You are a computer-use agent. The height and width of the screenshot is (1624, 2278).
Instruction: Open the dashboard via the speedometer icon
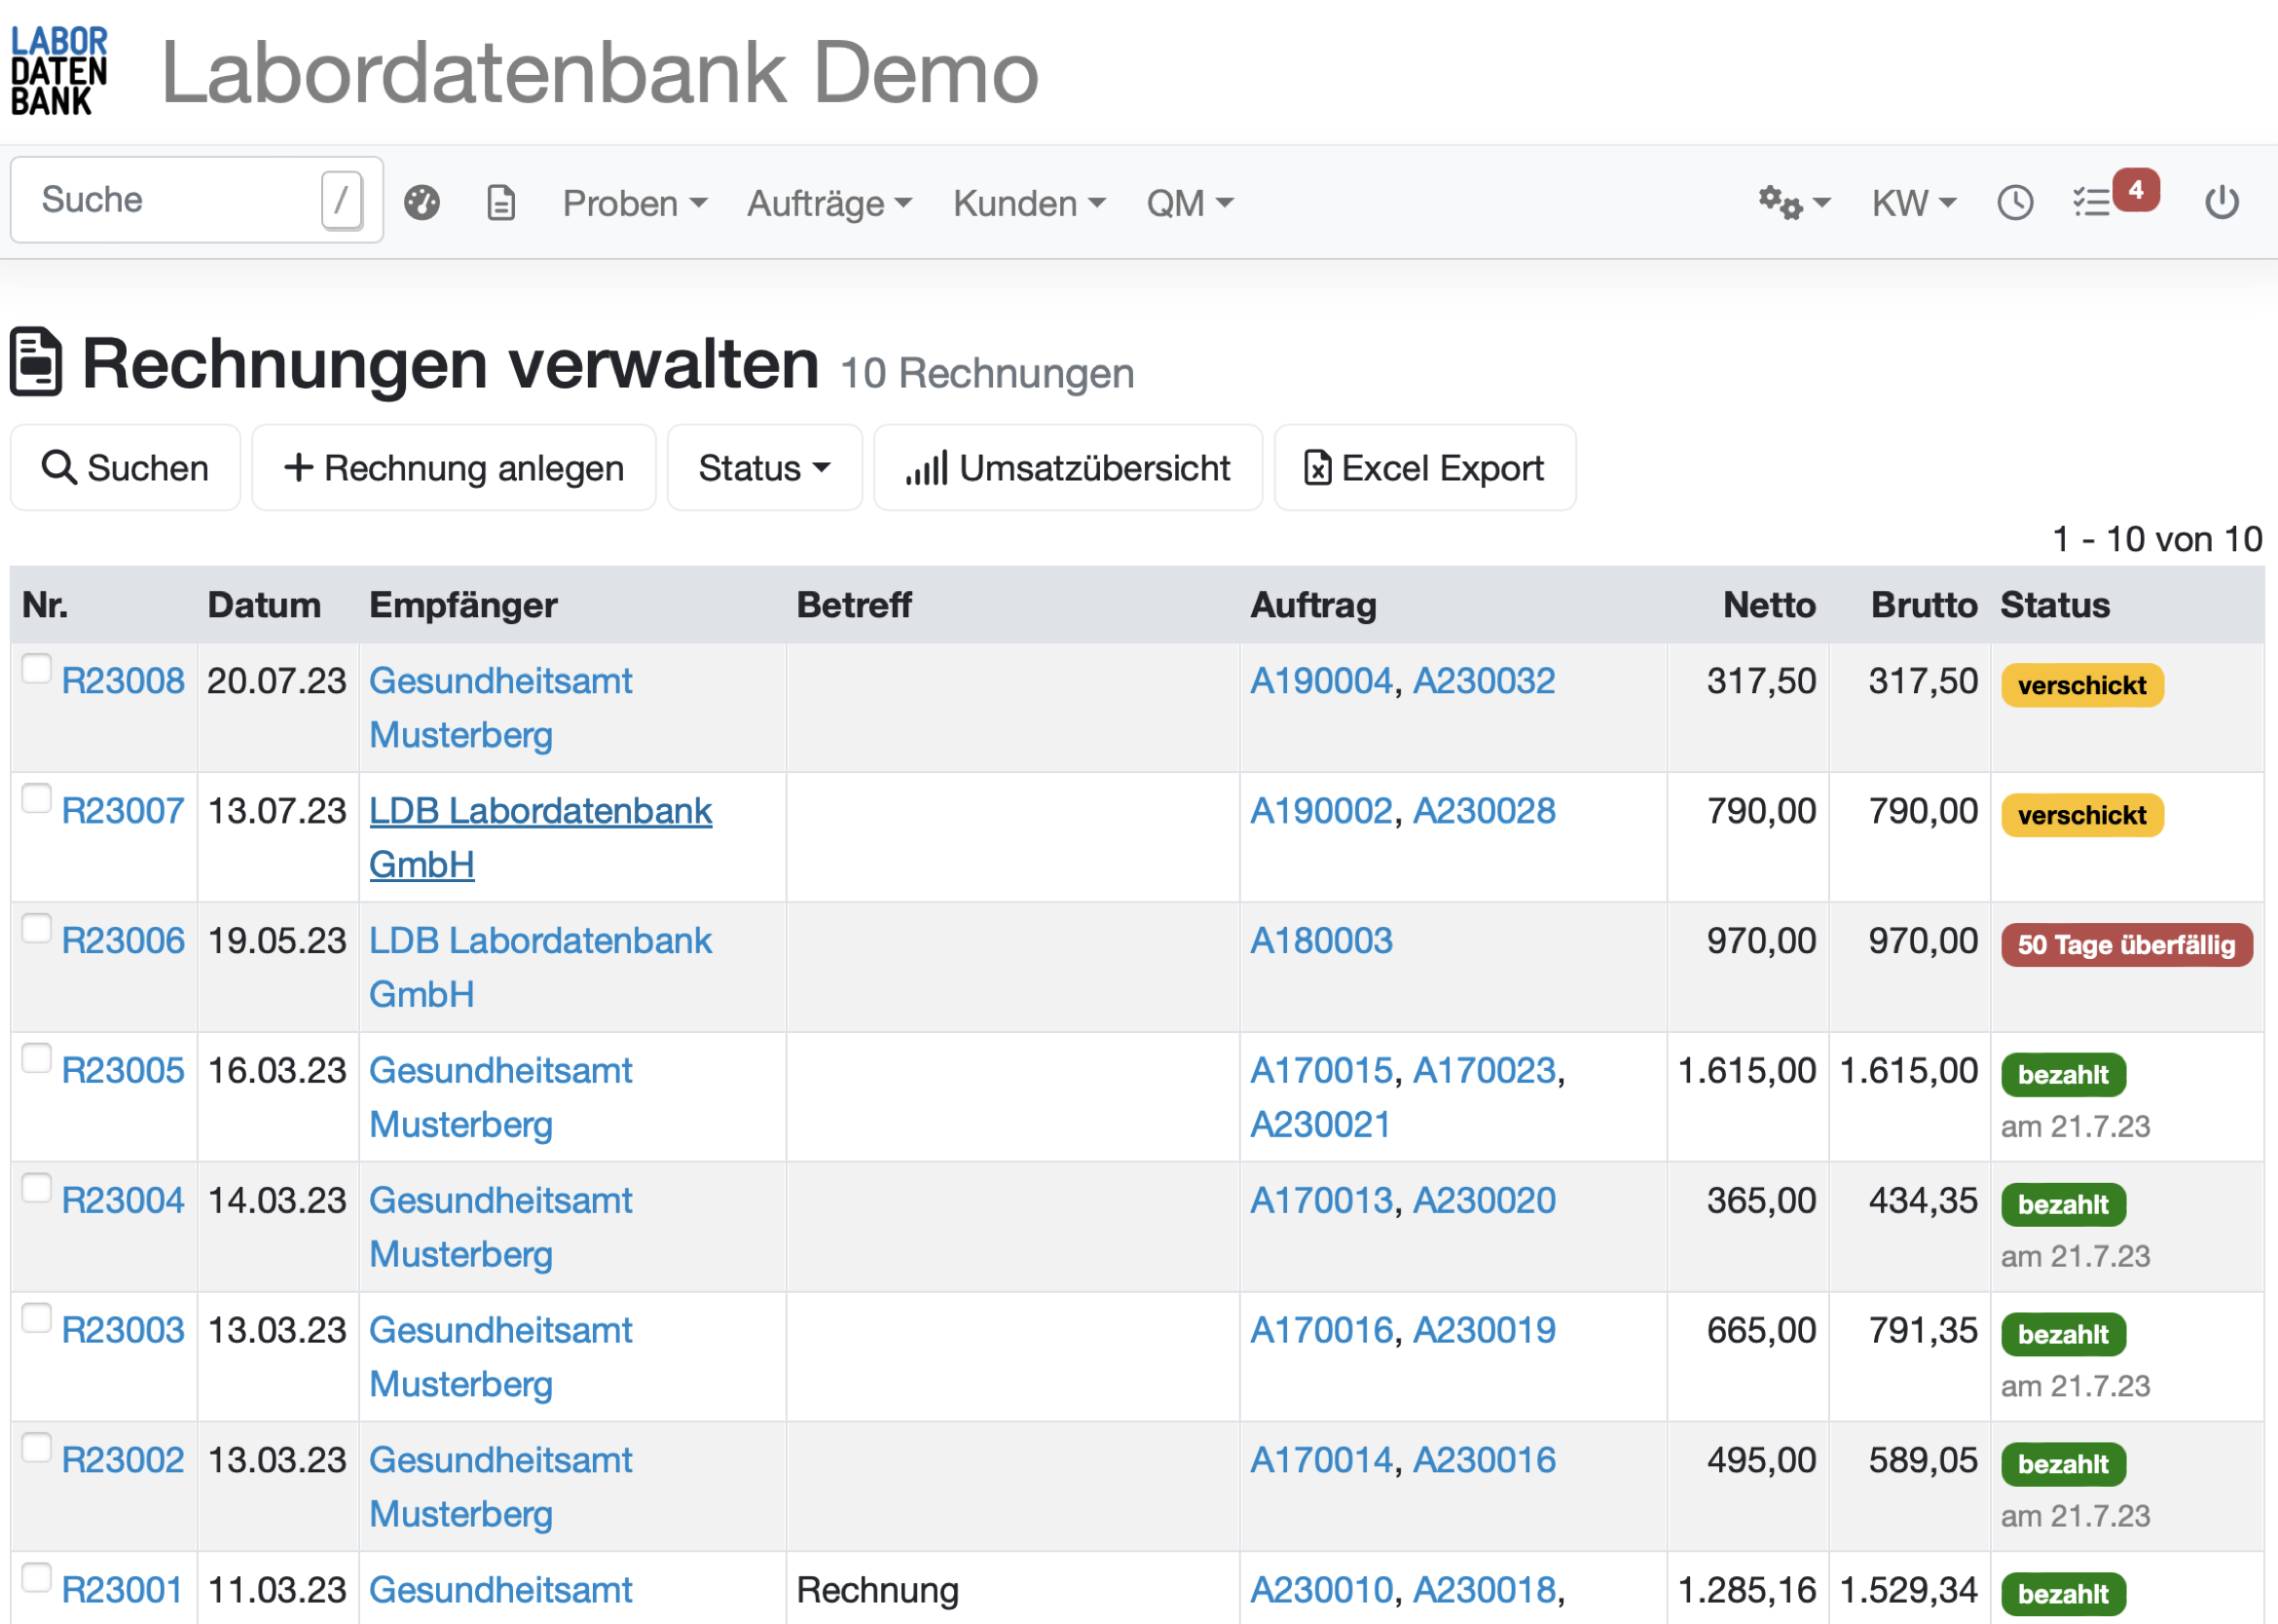[422, 202]
